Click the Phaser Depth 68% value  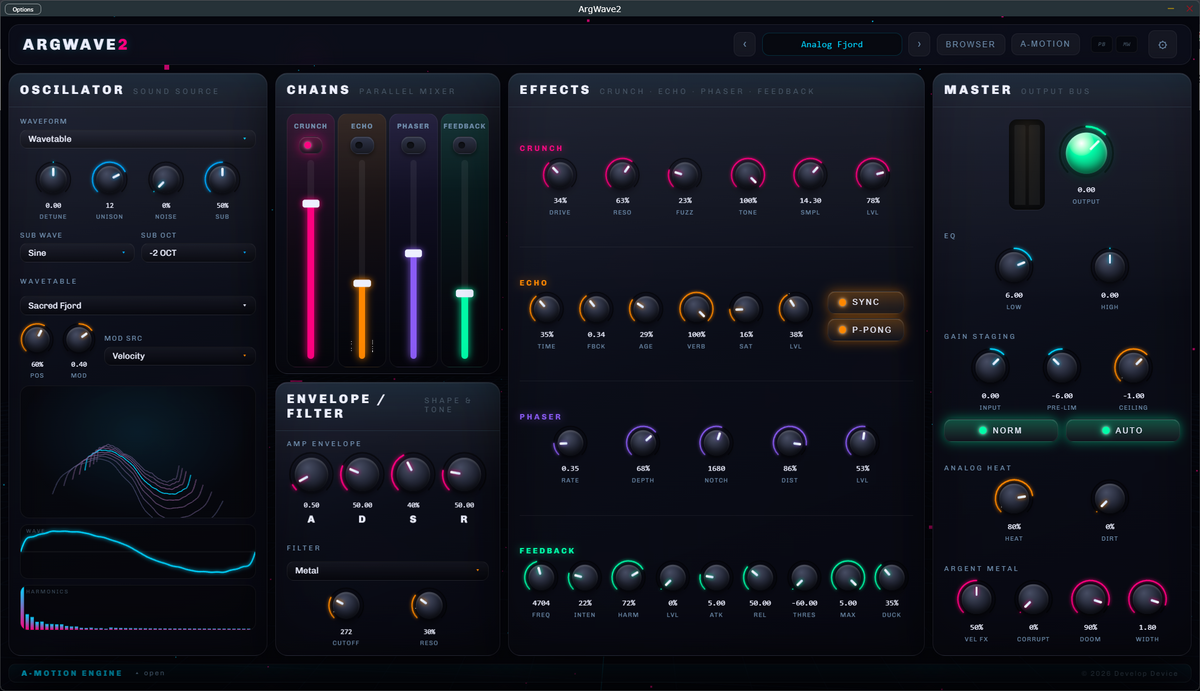[643, 468]
